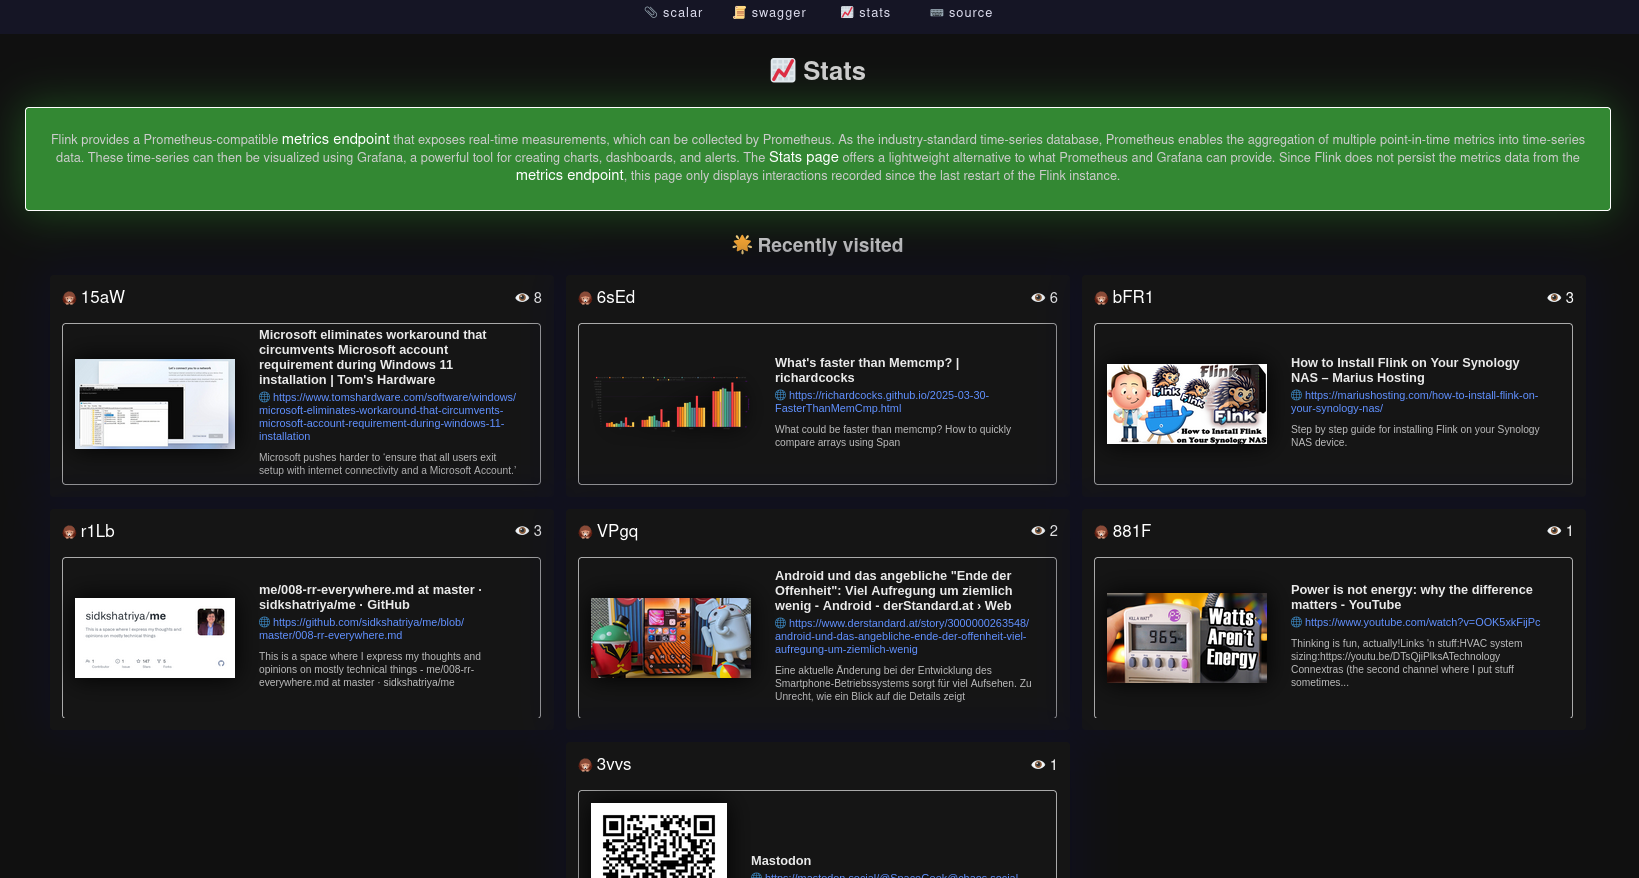Click the avatar icon beside r1Lb
1639x878 pixels.
pos(69,532)
